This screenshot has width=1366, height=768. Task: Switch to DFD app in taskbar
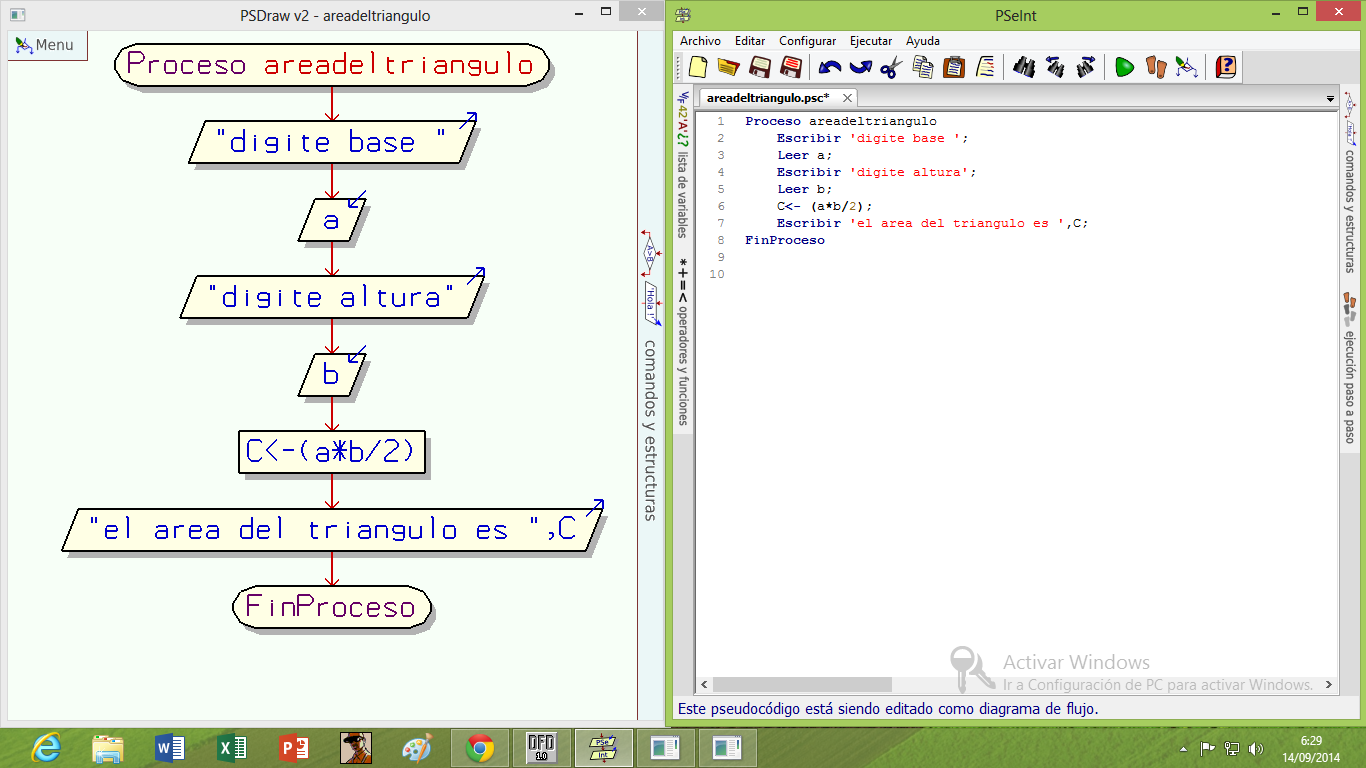tap(541, 748)
